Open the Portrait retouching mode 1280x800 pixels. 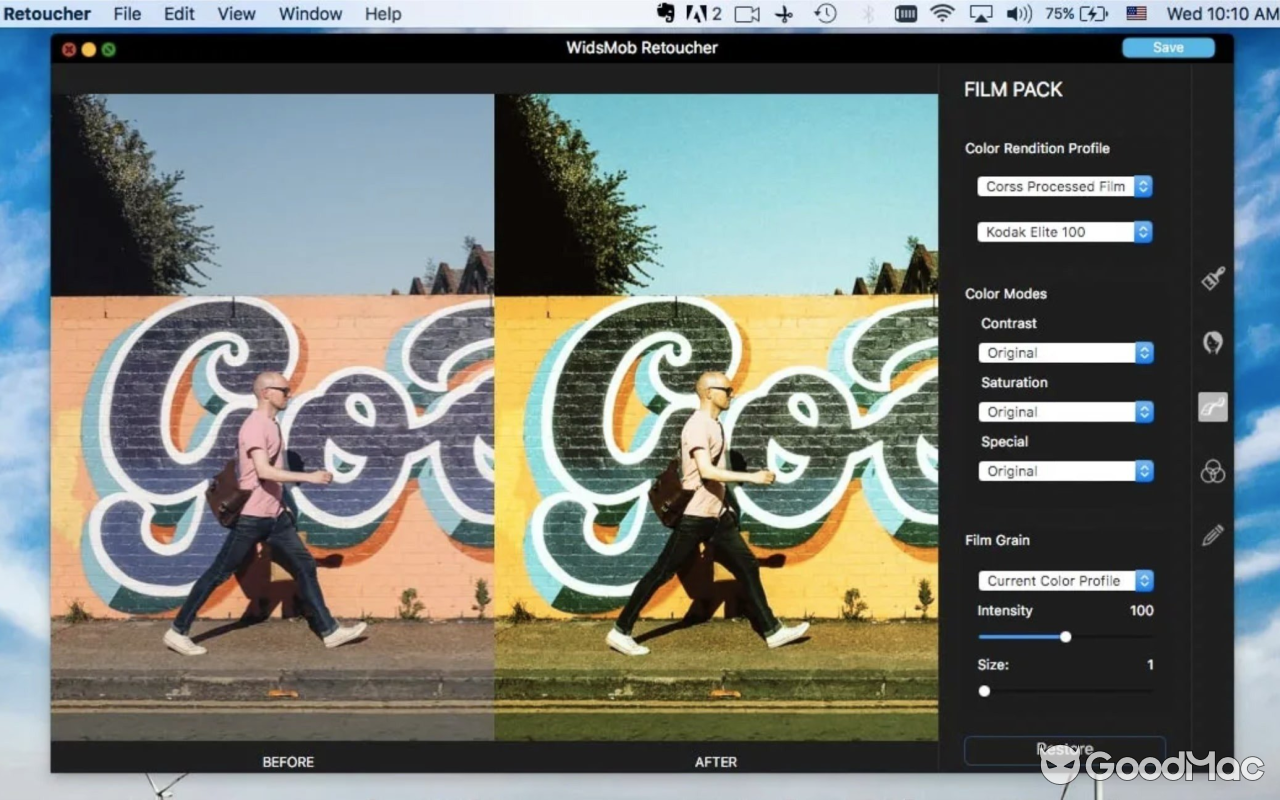pyautogui.click(x=1212, y=342)
